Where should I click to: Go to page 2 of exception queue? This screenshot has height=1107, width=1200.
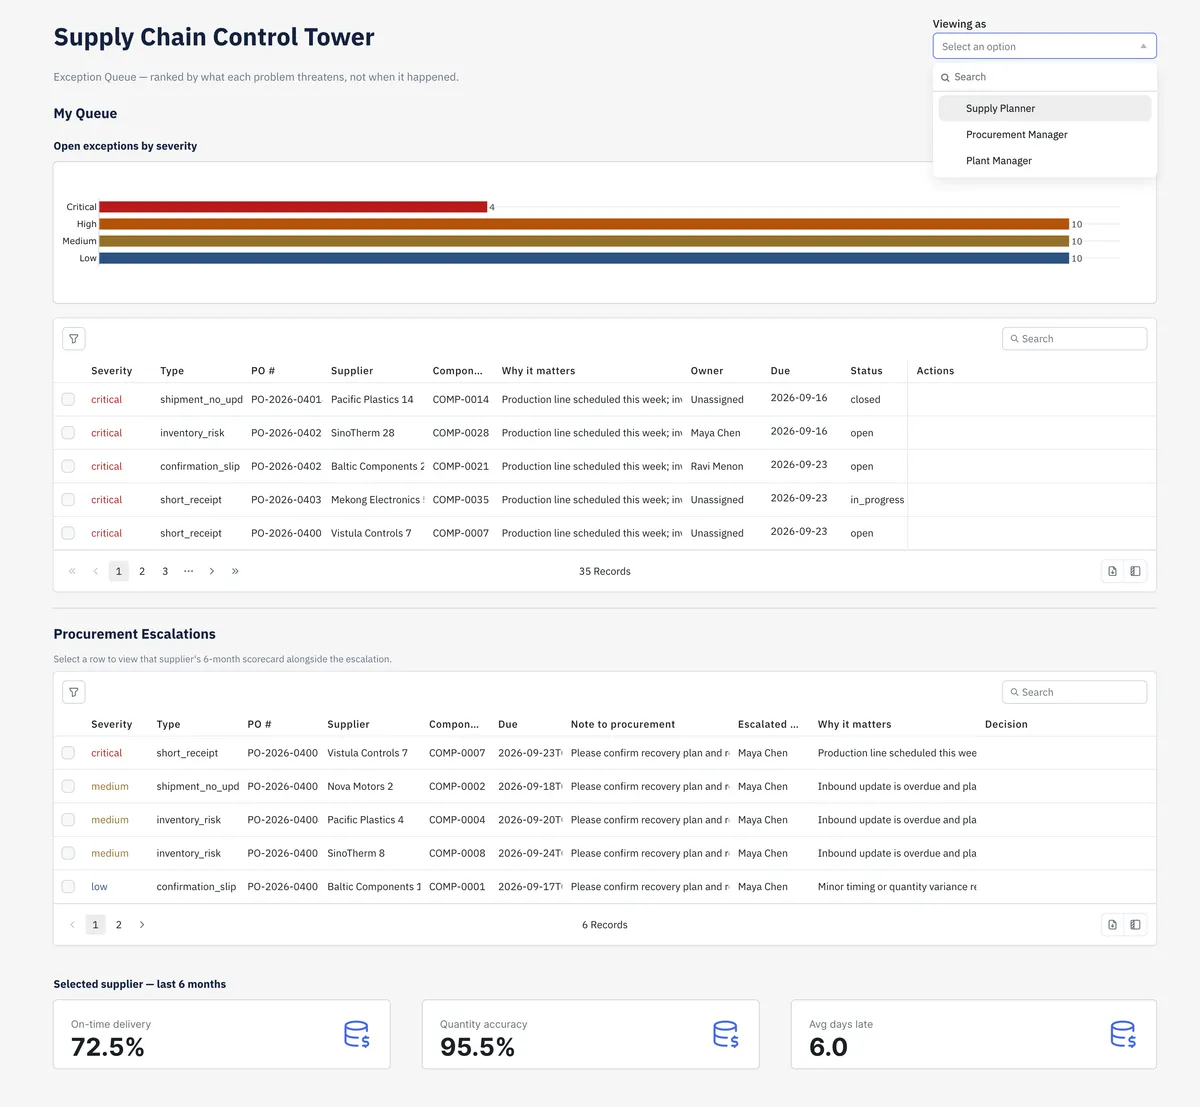point(142,571)
